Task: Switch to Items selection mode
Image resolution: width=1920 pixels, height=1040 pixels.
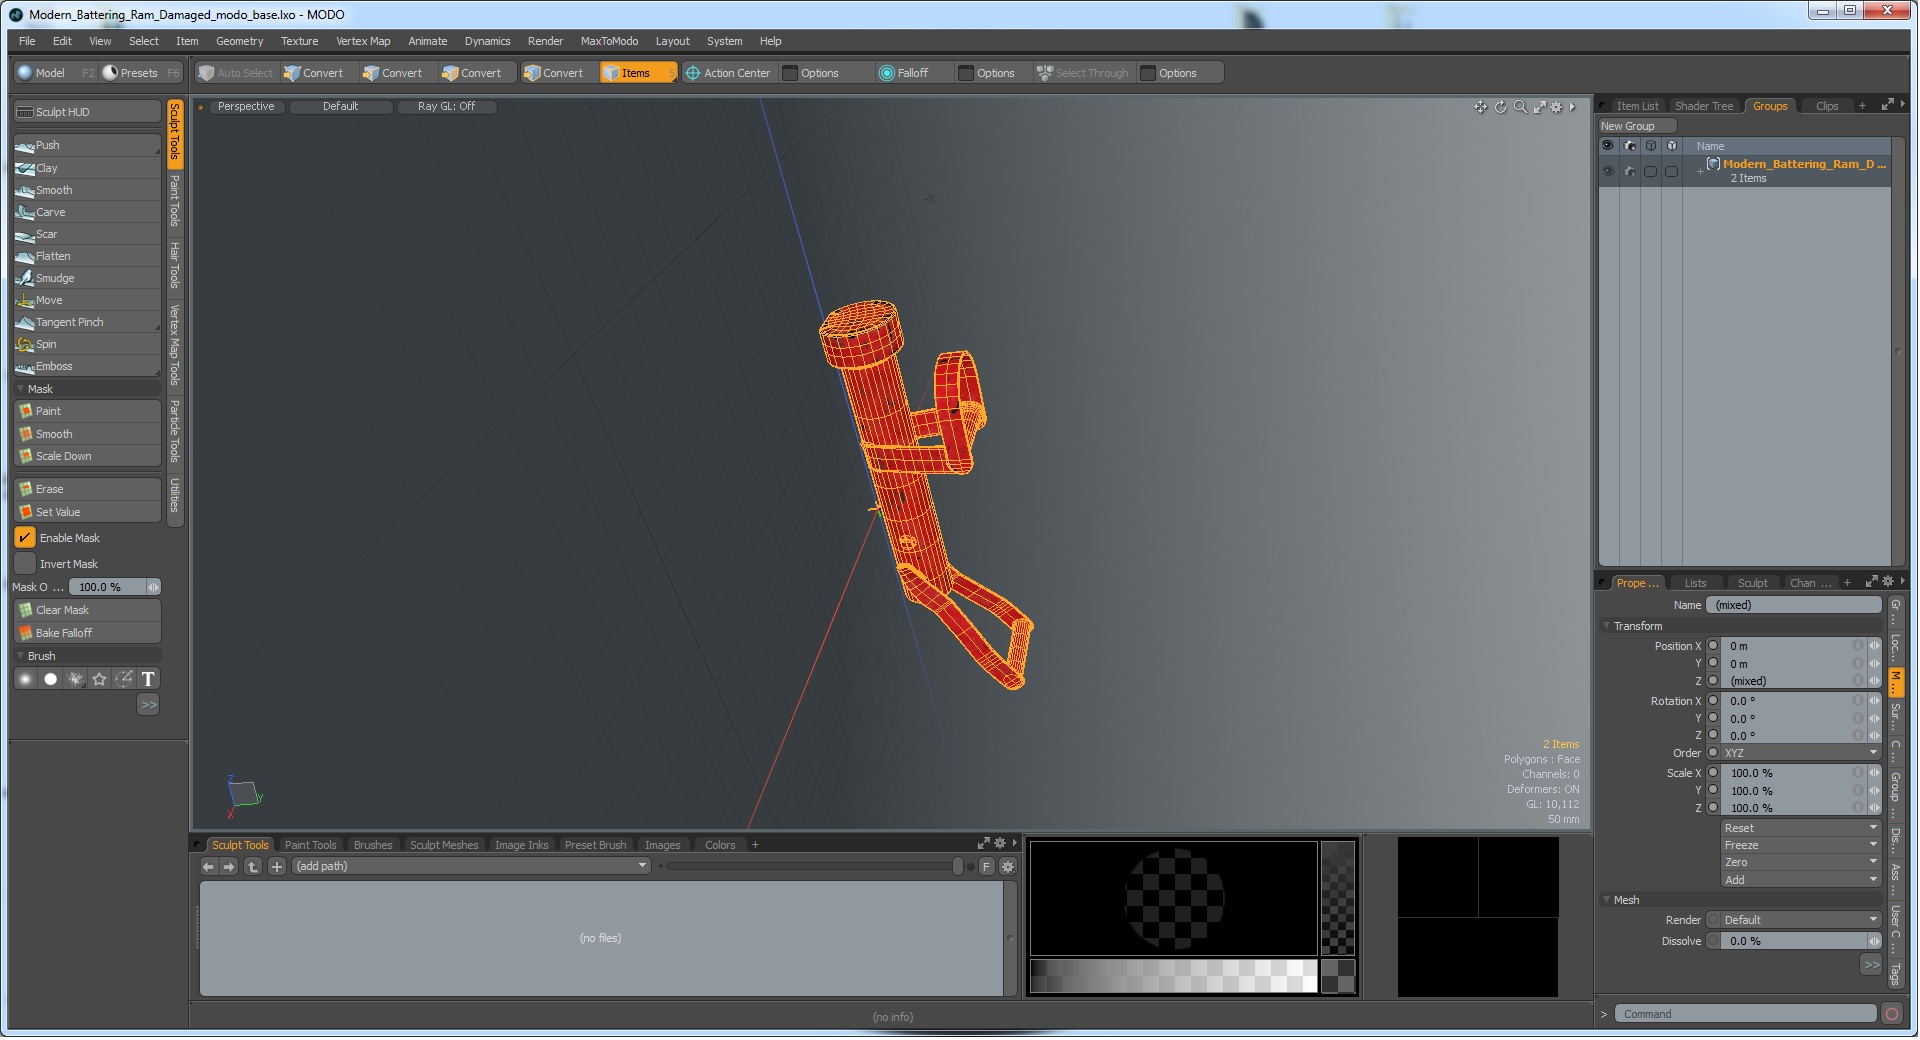Action: (637, 73)
